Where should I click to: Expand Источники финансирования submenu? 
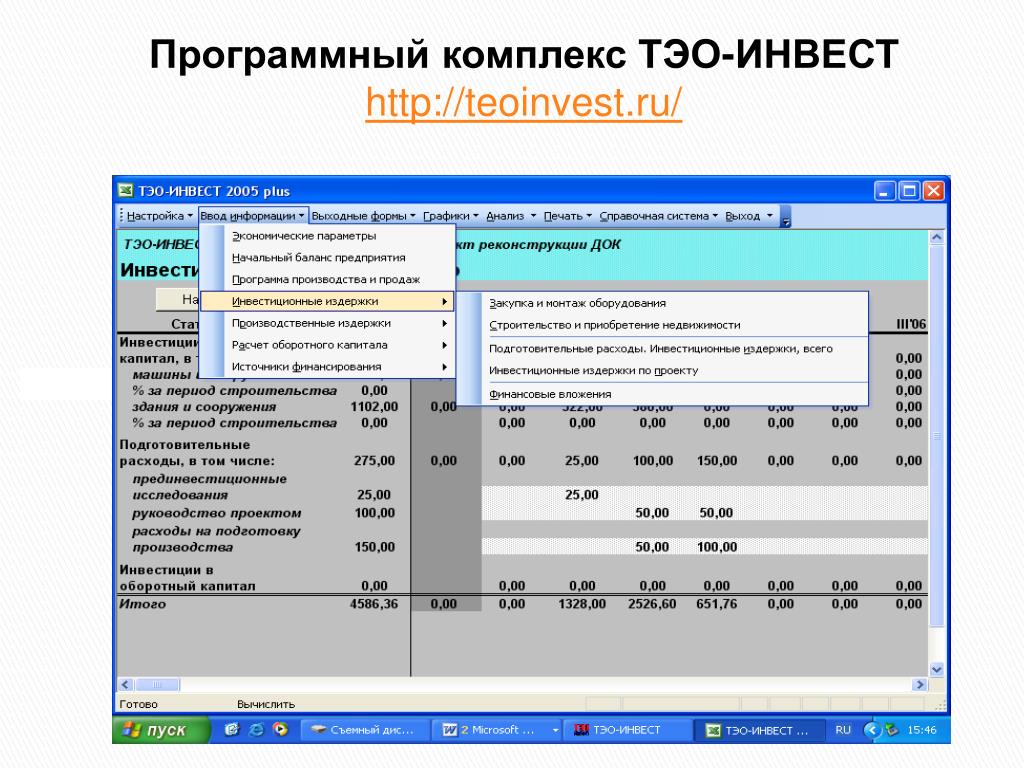tap(327, 367)
